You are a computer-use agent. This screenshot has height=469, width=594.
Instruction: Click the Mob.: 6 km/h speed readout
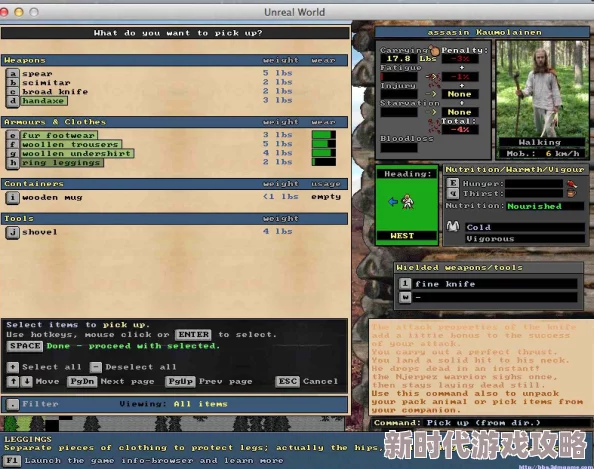(543, 153)
